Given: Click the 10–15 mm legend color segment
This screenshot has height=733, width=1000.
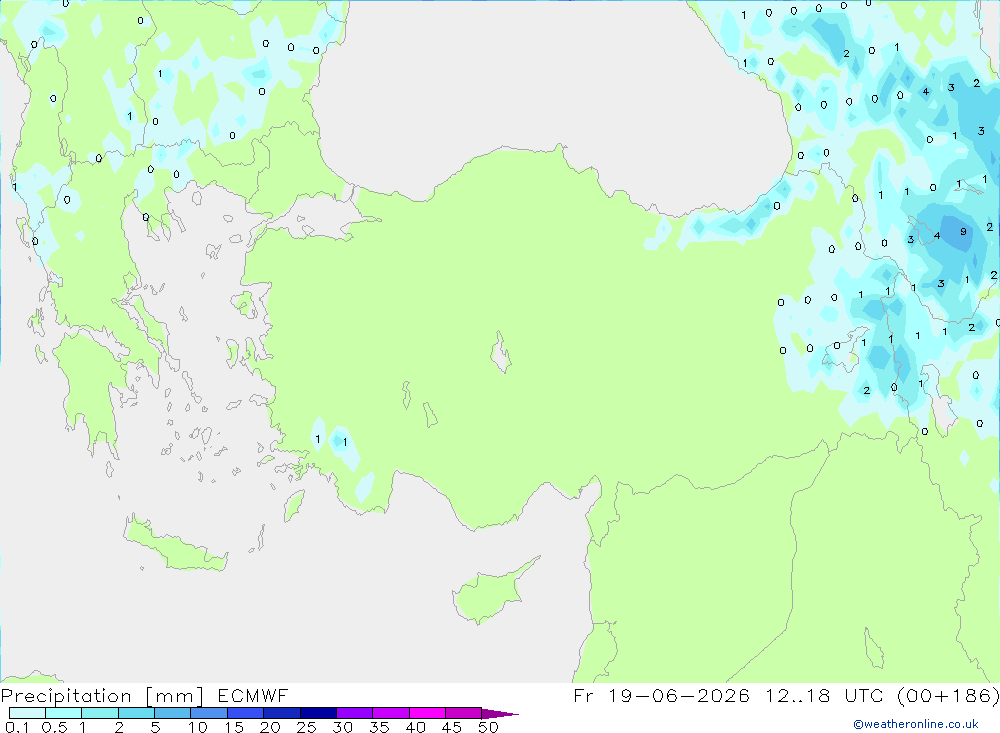Looking at the screenshot, I should click(209, 713).
